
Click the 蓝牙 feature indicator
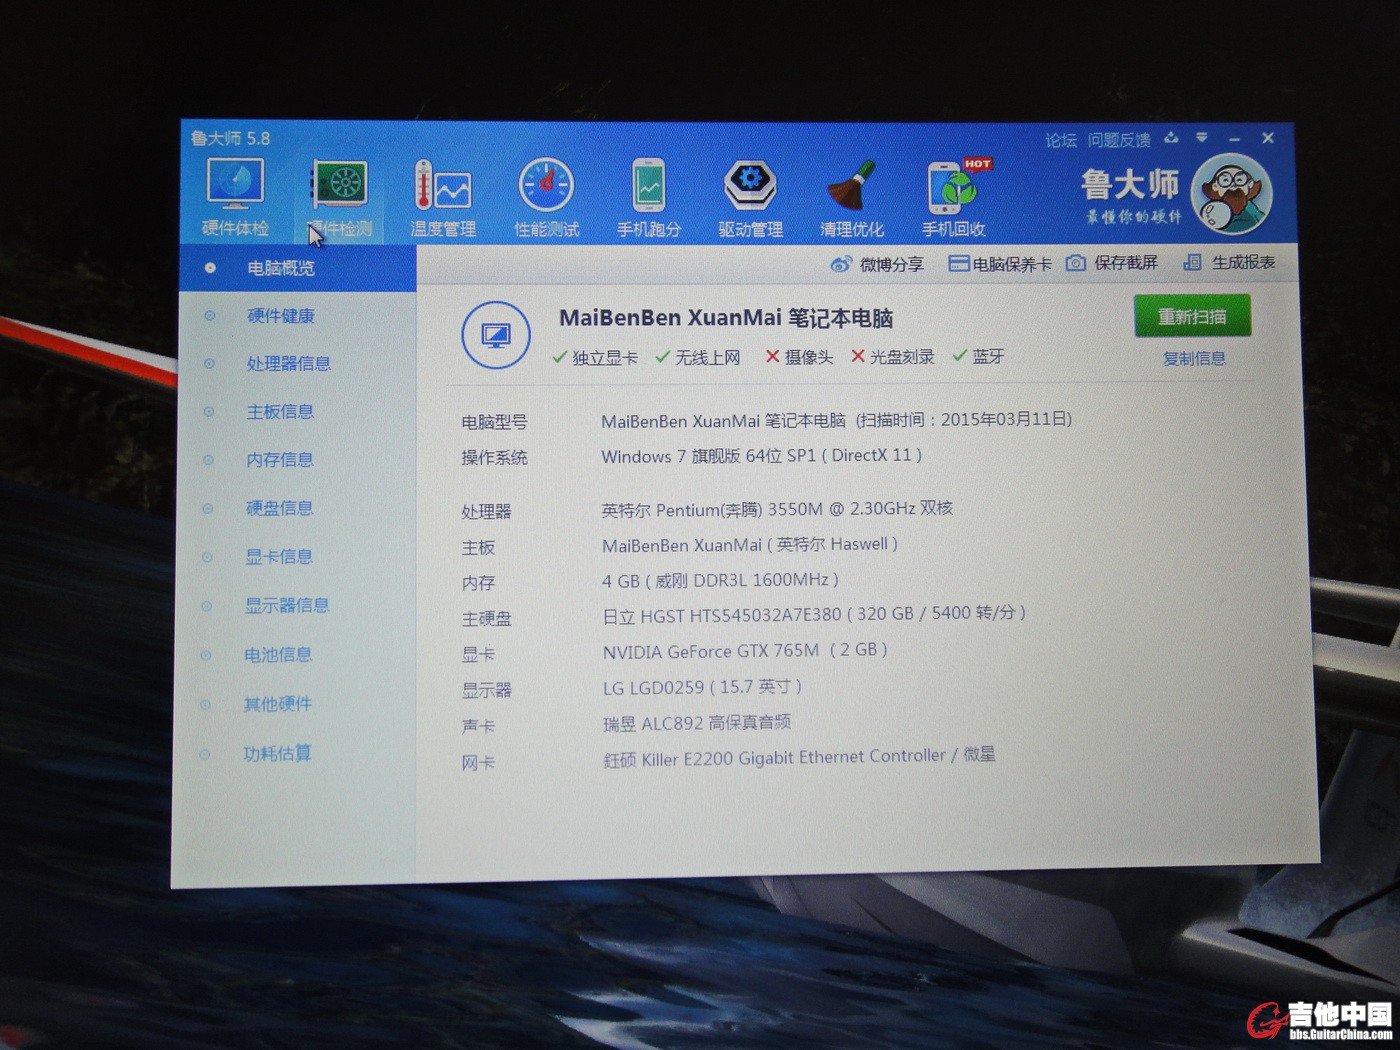click(x=978, y=356)
